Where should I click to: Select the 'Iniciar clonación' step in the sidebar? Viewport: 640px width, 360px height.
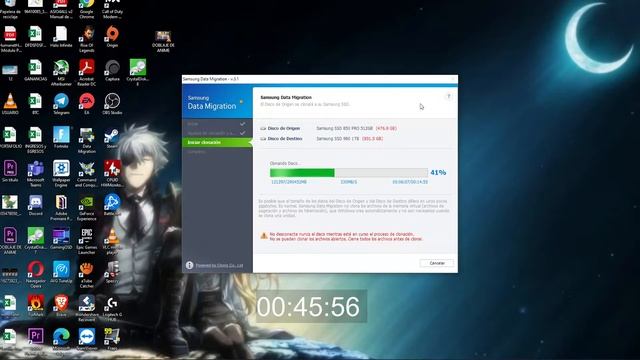(x=217, y=142)
